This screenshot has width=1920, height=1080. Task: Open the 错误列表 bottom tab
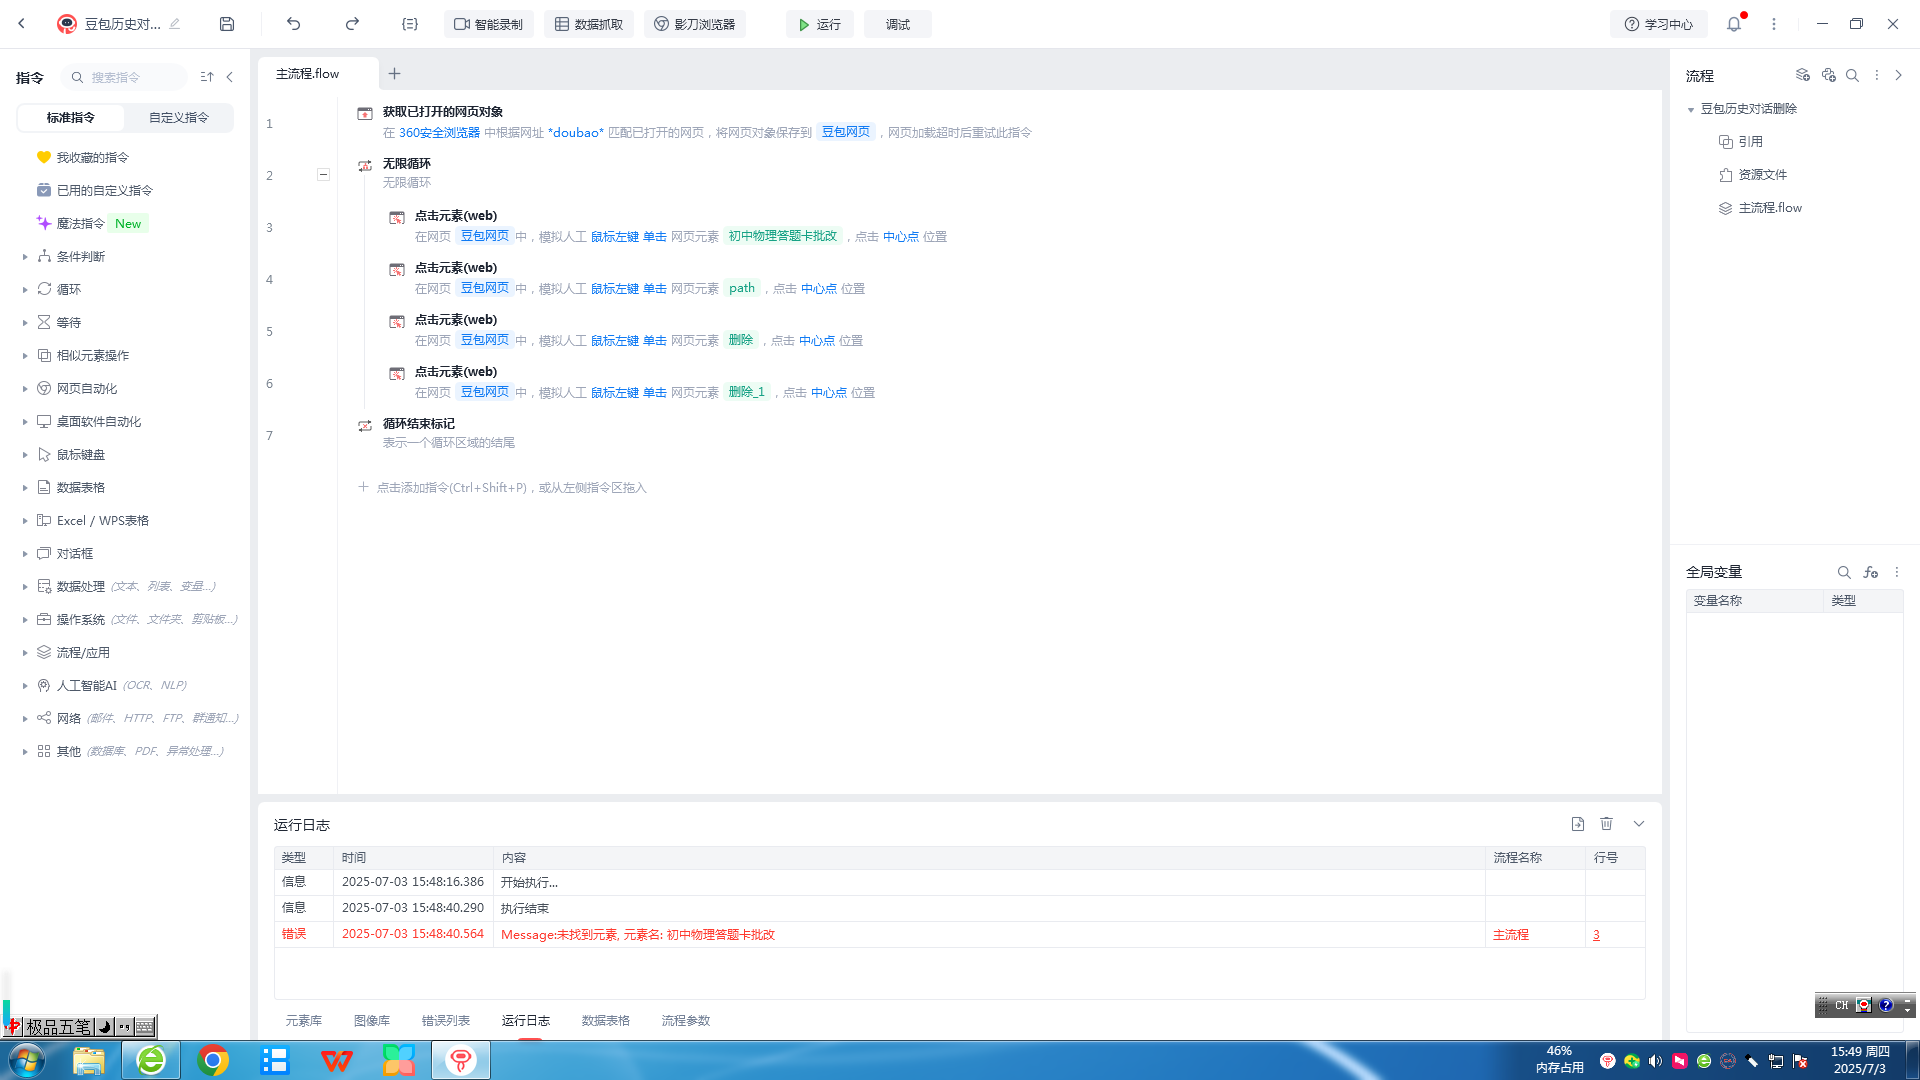(x=446, y=1021)
